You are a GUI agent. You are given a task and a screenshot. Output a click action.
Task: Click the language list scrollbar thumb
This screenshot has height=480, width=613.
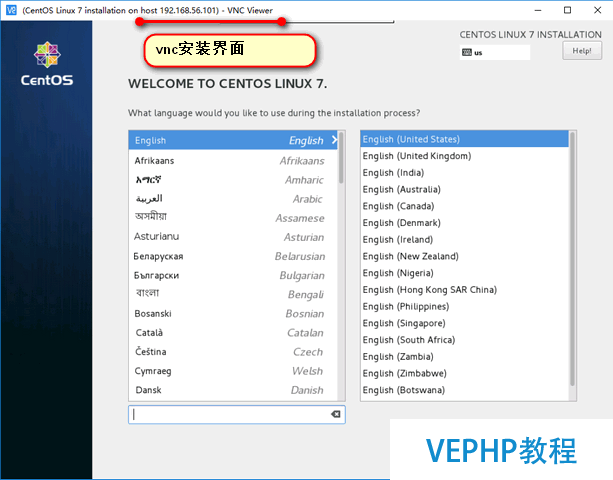341,158
